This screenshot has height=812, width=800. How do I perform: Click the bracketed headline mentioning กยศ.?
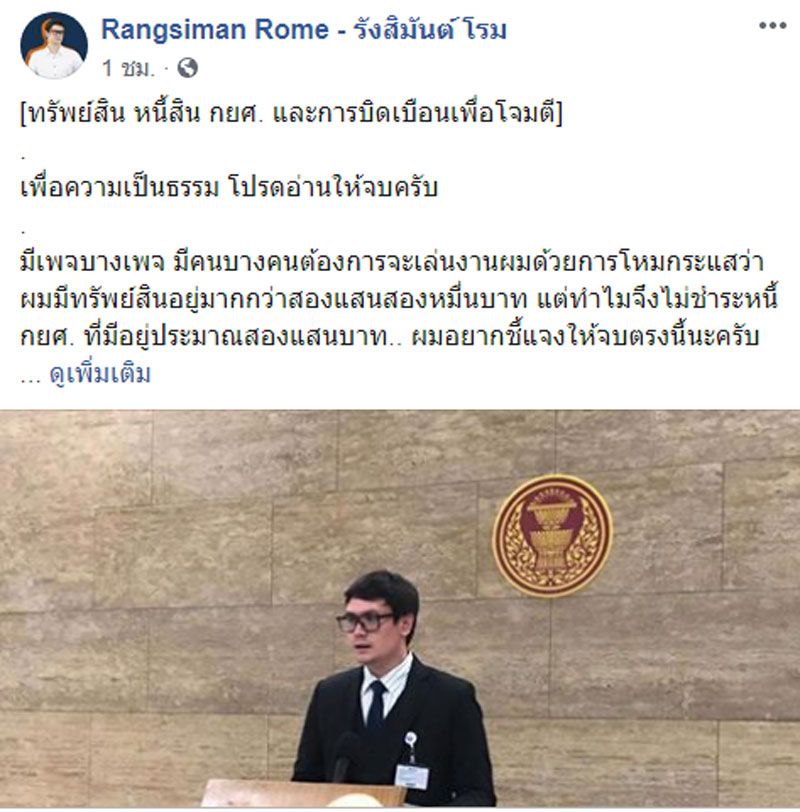pyautogui.click(x=291, y=113)
